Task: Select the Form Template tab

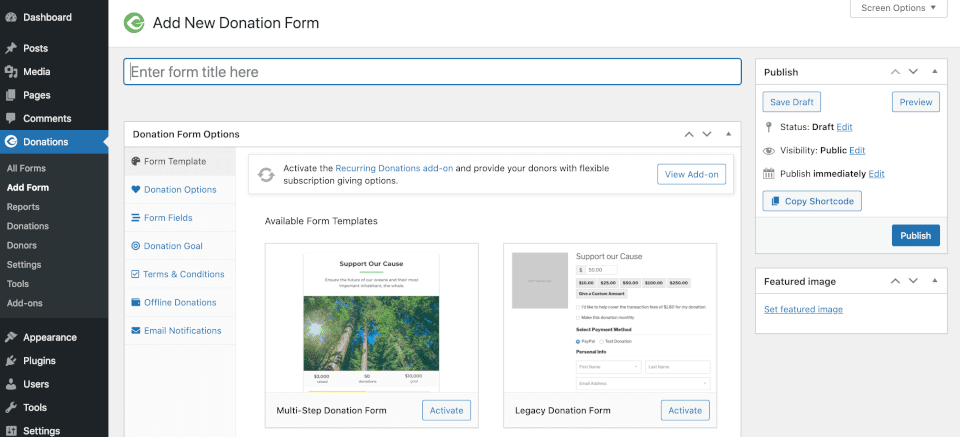Action: click(180, 162)
